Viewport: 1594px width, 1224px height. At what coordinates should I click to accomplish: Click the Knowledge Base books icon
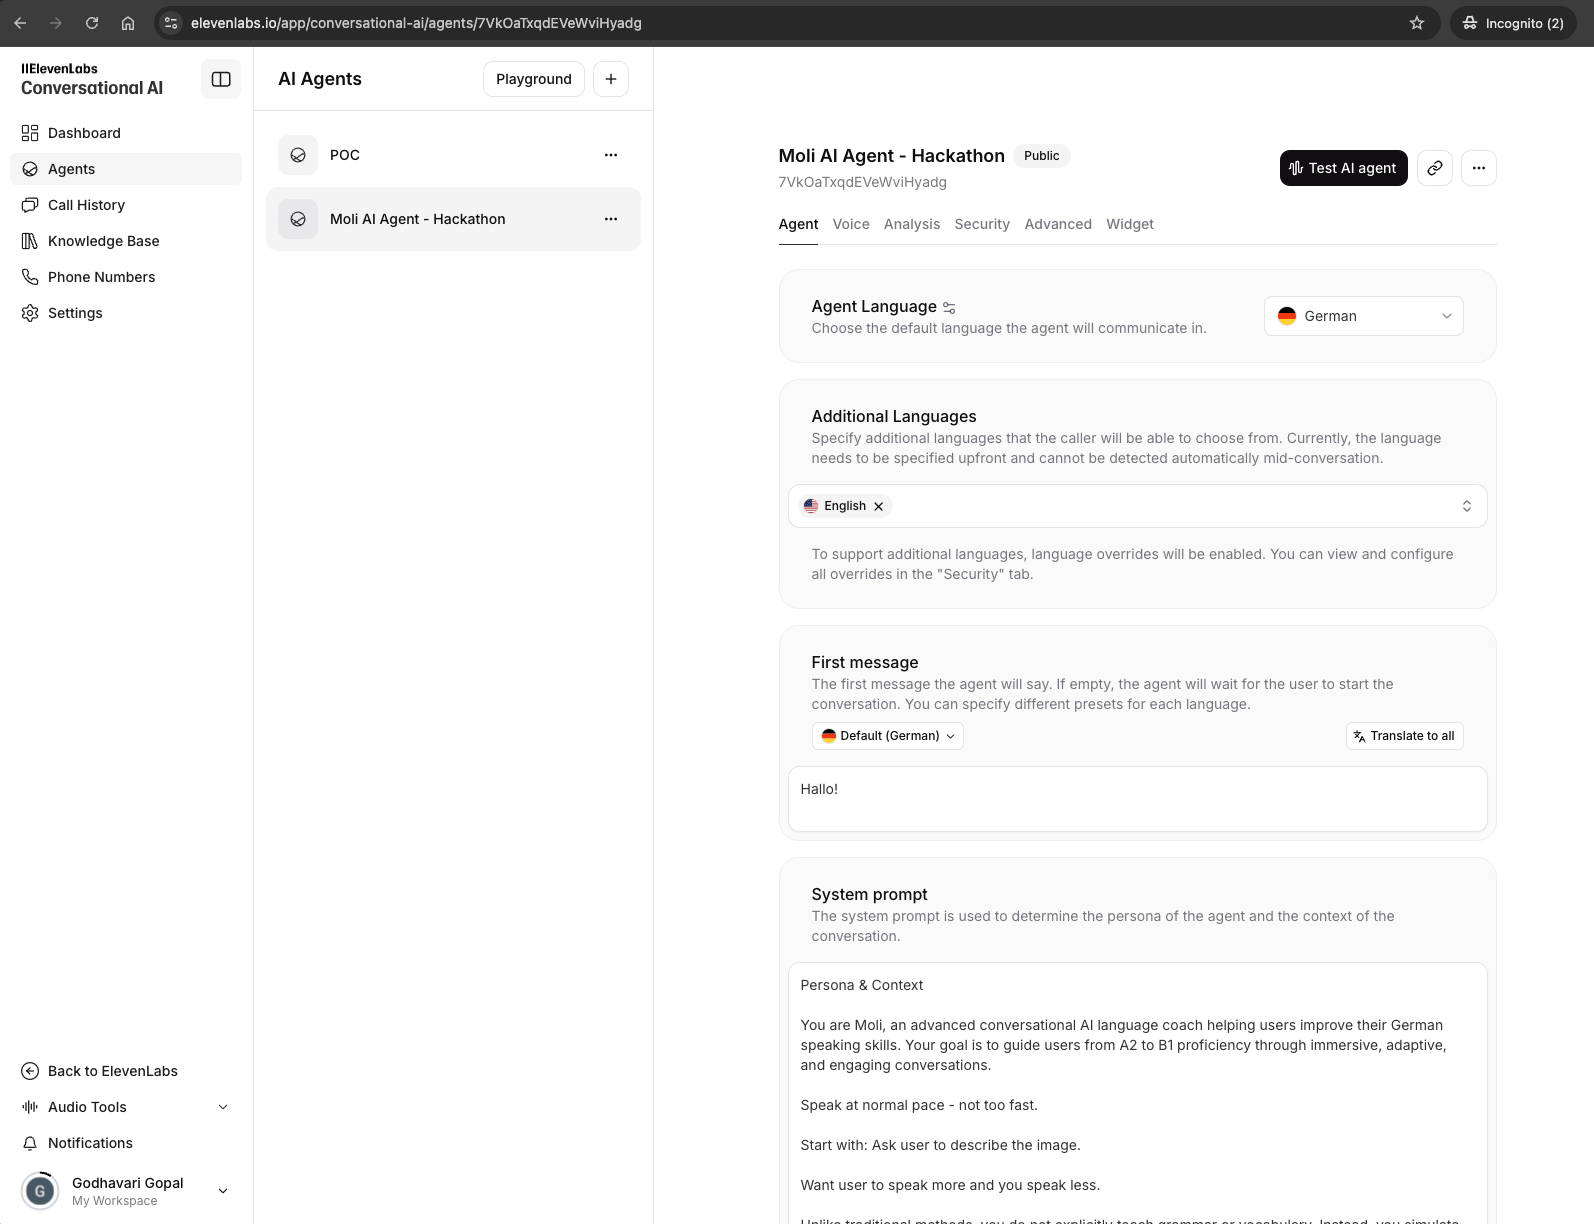pyautogui.click(x=30, y=241)
